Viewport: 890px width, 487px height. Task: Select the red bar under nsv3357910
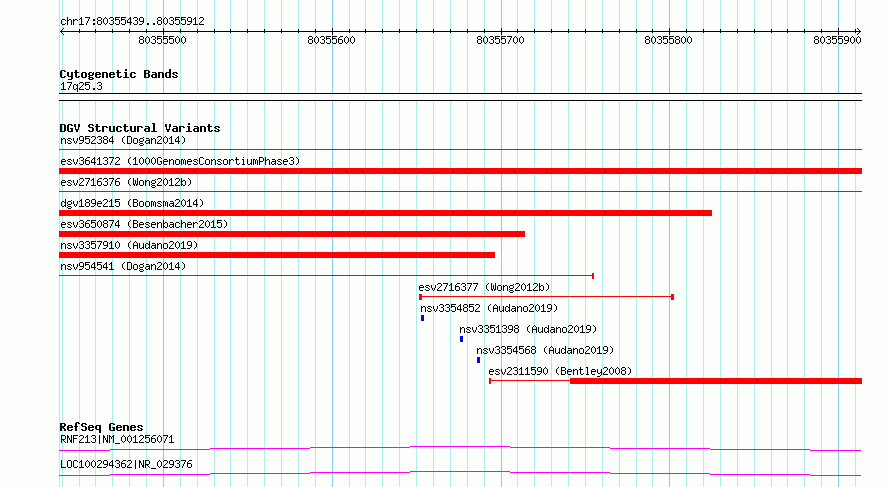[x=277, y=255]
